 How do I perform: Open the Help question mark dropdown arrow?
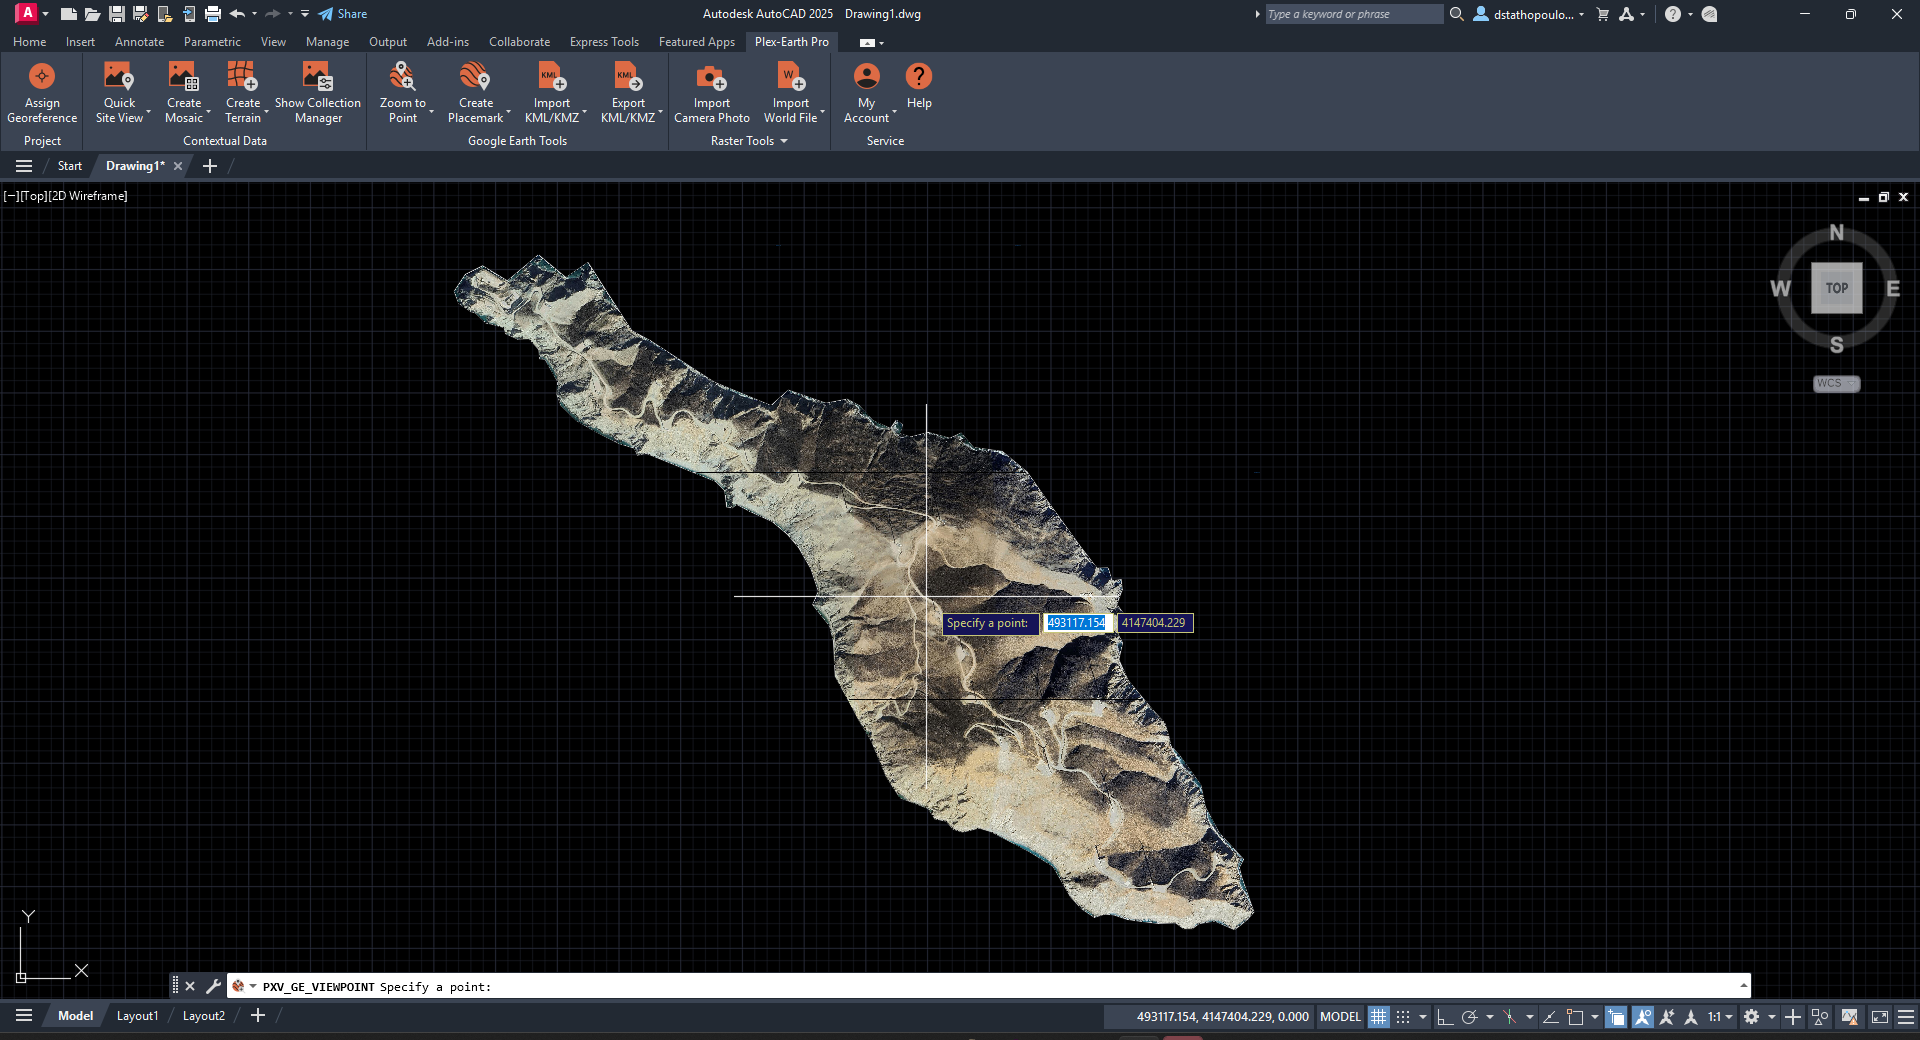[x=1690, y=14]
